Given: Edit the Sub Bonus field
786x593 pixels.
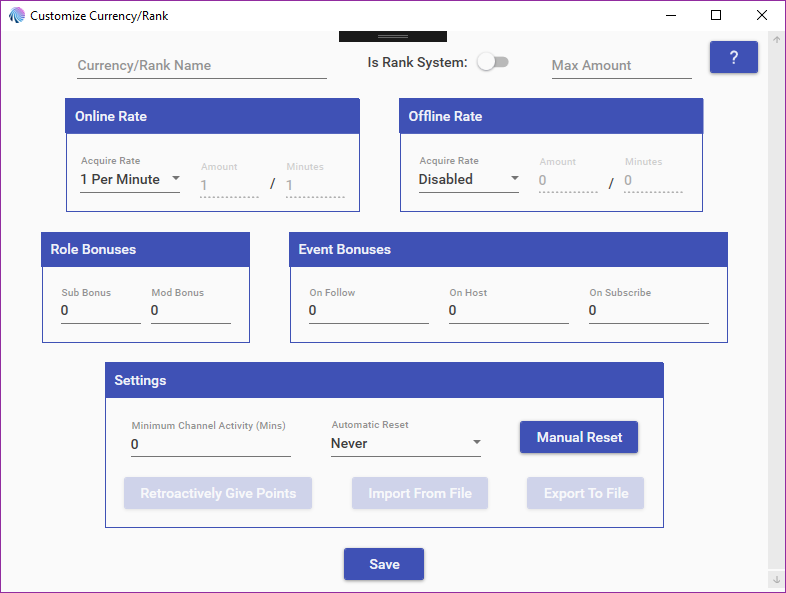Looking at the screenshot, I should pos(100,311).
